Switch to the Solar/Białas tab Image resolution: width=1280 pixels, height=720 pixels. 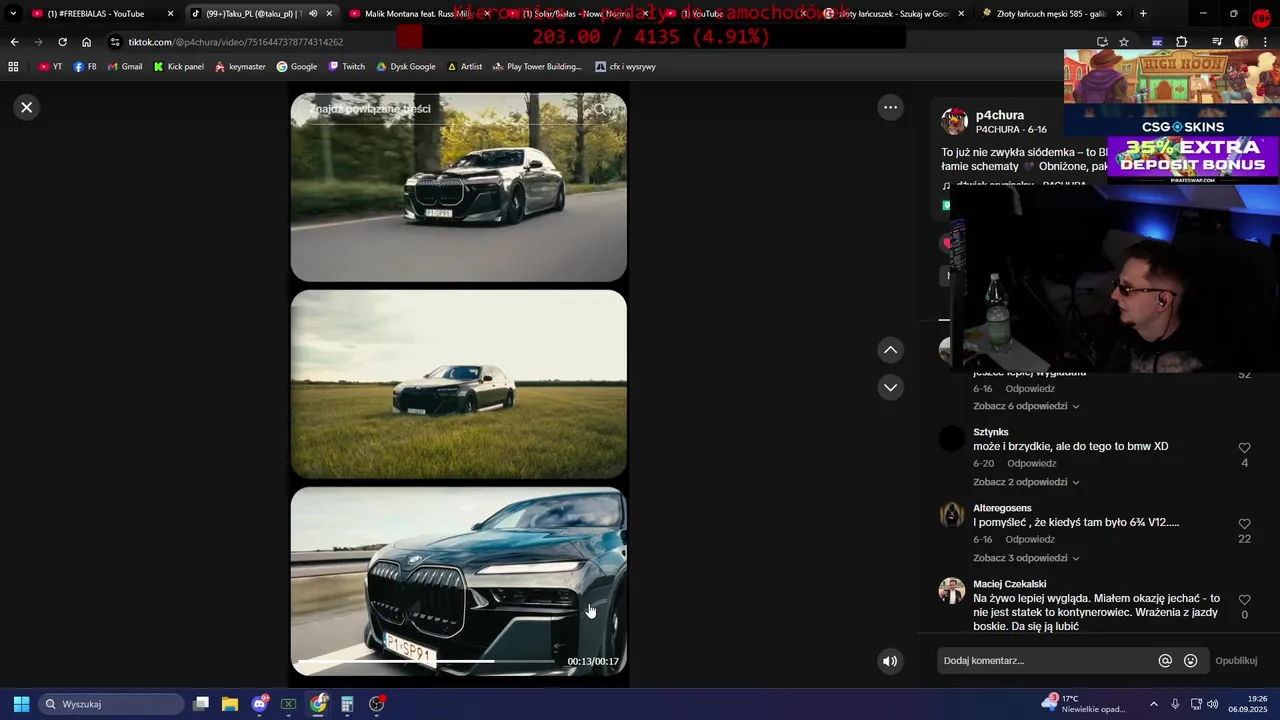pos(576,14)
